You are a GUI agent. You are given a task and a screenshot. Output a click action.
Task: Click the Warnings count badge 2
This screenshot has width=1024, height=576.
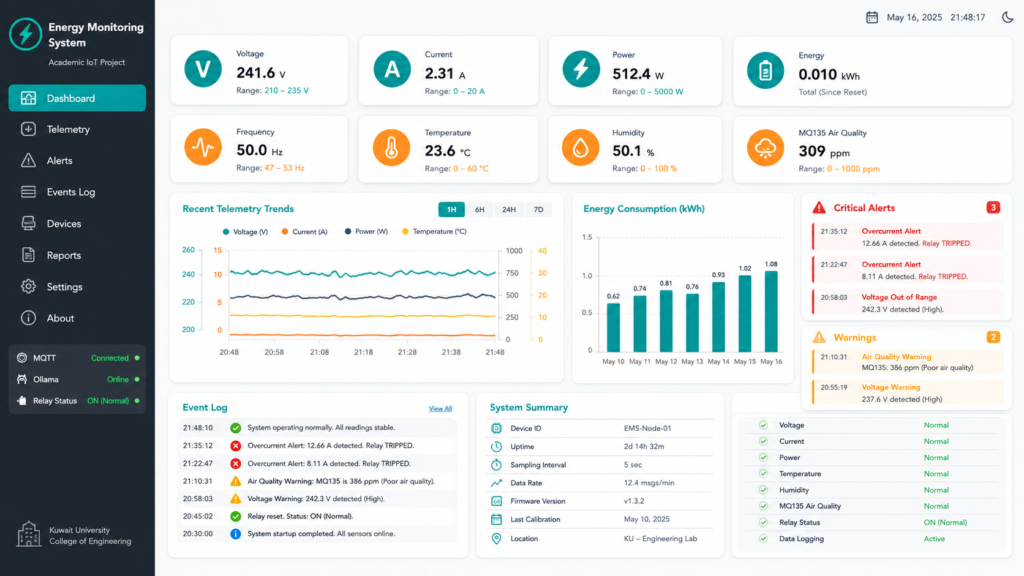(993, 338)
